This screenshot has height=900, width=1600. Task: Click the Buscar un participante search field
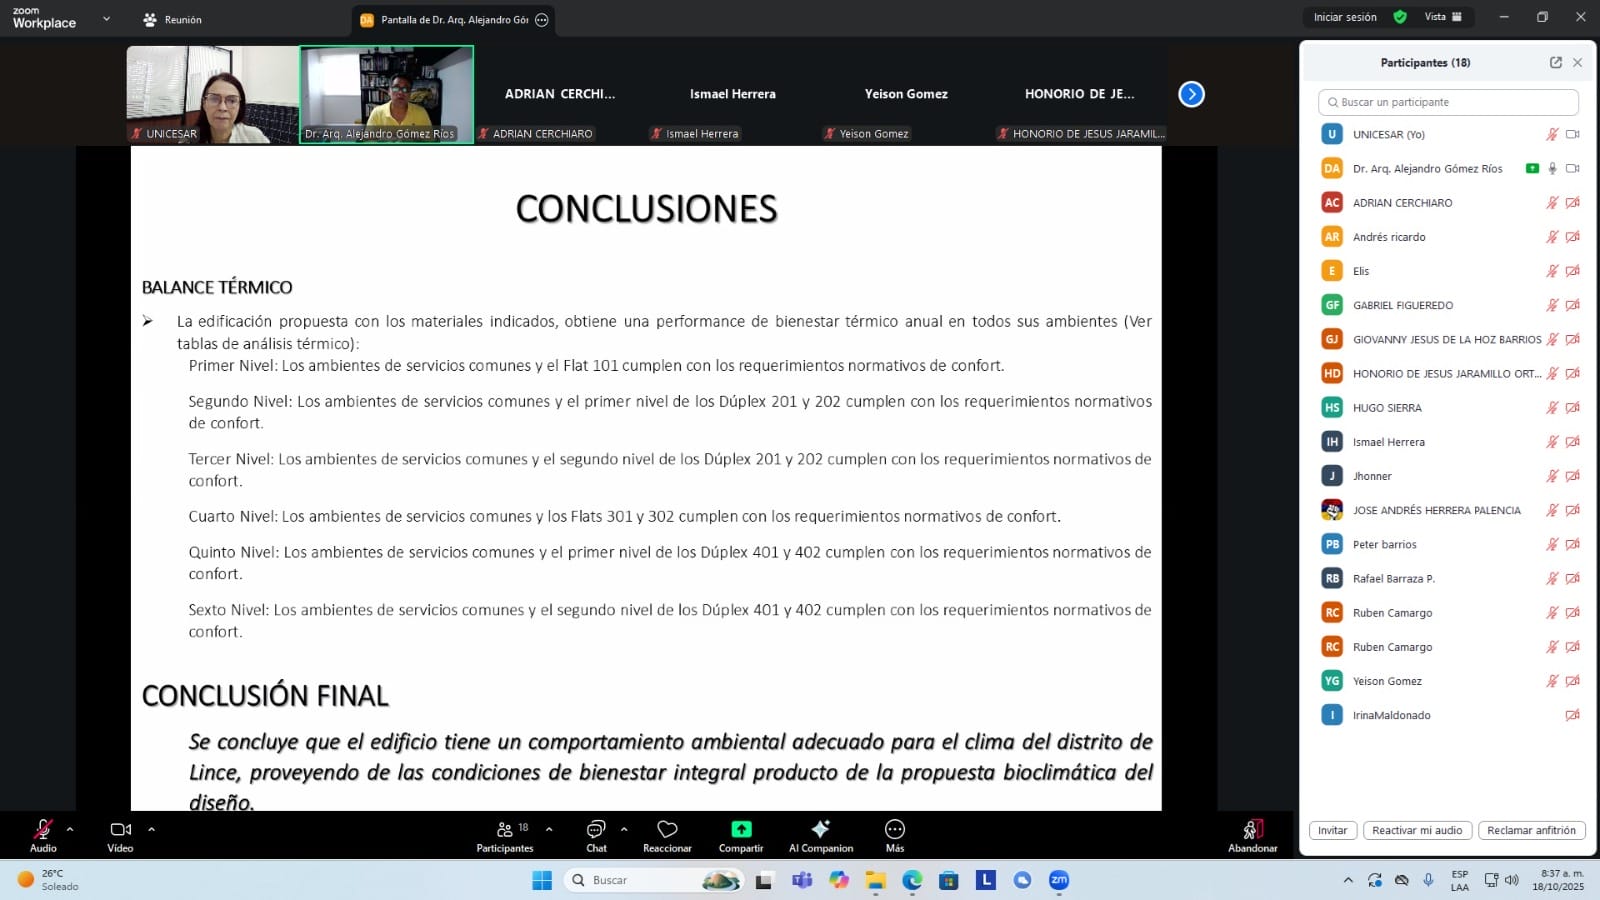[x=1448, y=102]
